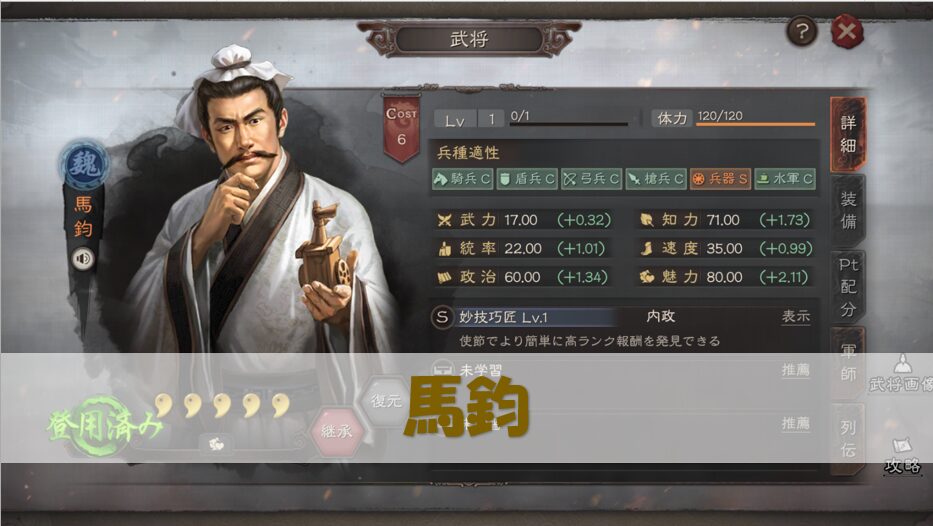The image size is (933, 526).
Task: Switch to the 詳細 tab
Action: click(x=848, y=134)
